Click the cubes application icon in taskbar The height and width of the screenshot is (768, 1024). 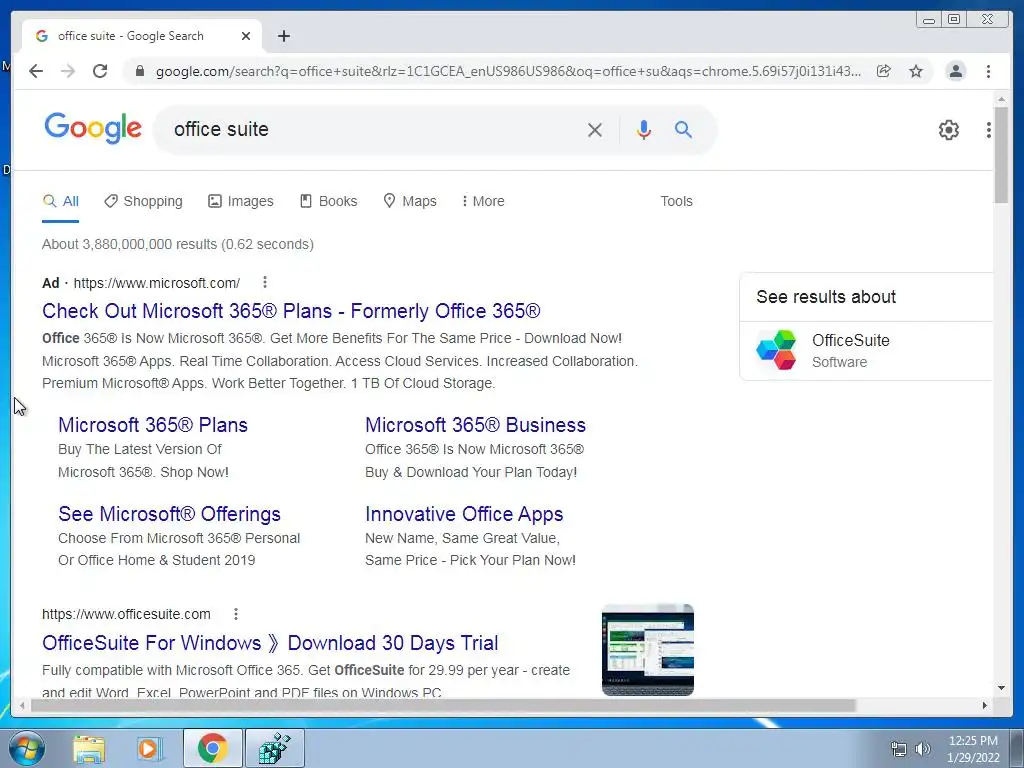[x=274, y=748]
